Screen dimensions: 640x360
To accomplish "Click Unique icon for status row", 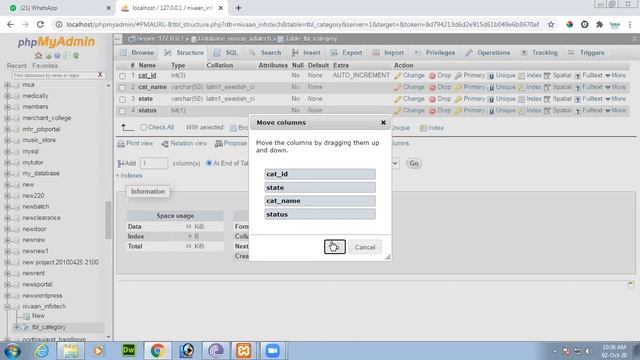I will (491, 111).
